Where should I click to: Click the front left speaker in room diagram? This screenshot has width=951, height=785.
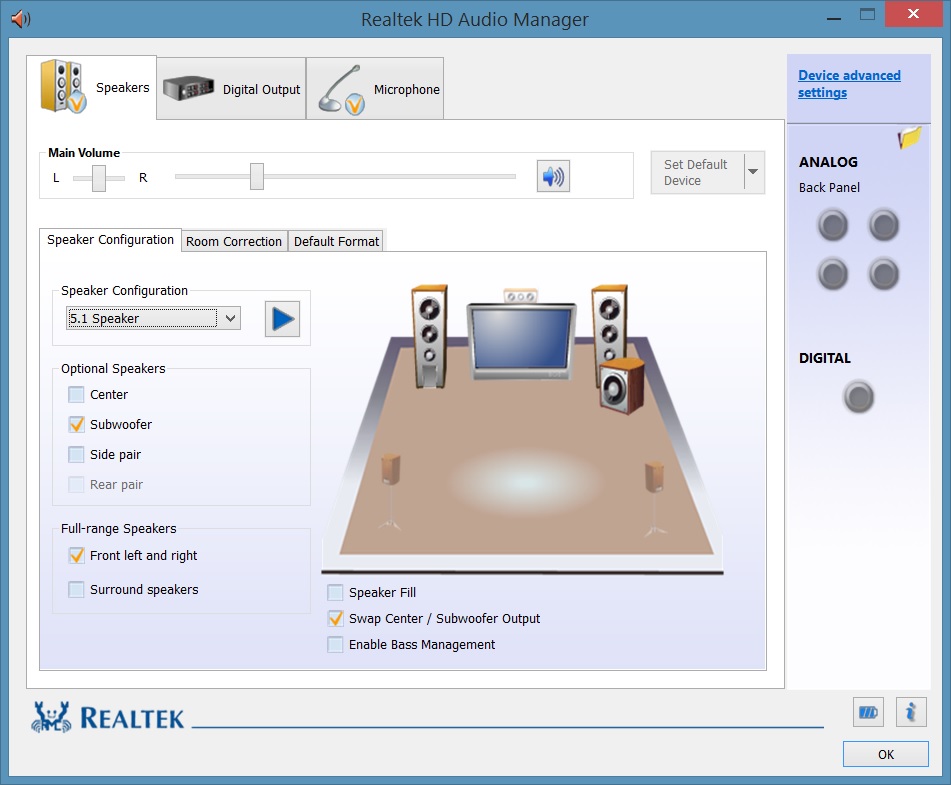(429, 336)
